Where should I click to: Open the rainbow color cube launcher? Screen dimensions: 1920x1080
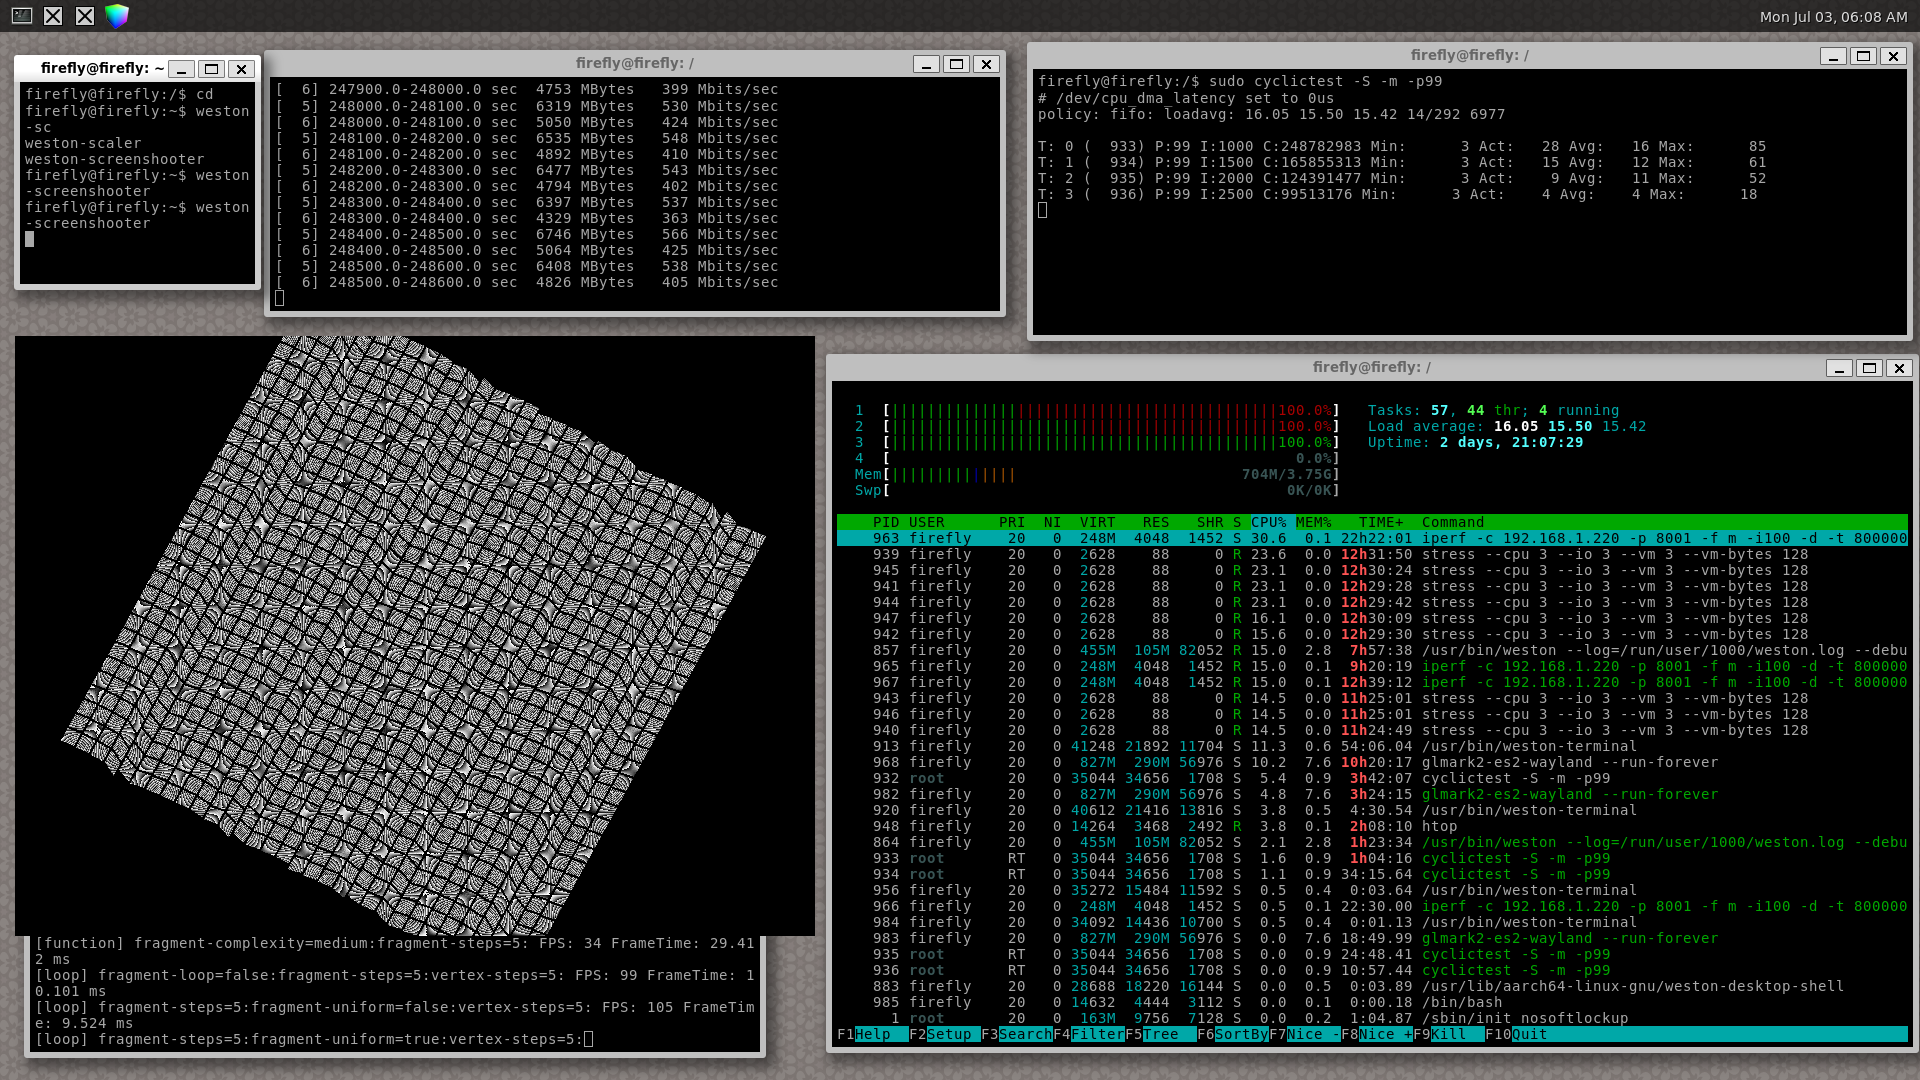117,15
